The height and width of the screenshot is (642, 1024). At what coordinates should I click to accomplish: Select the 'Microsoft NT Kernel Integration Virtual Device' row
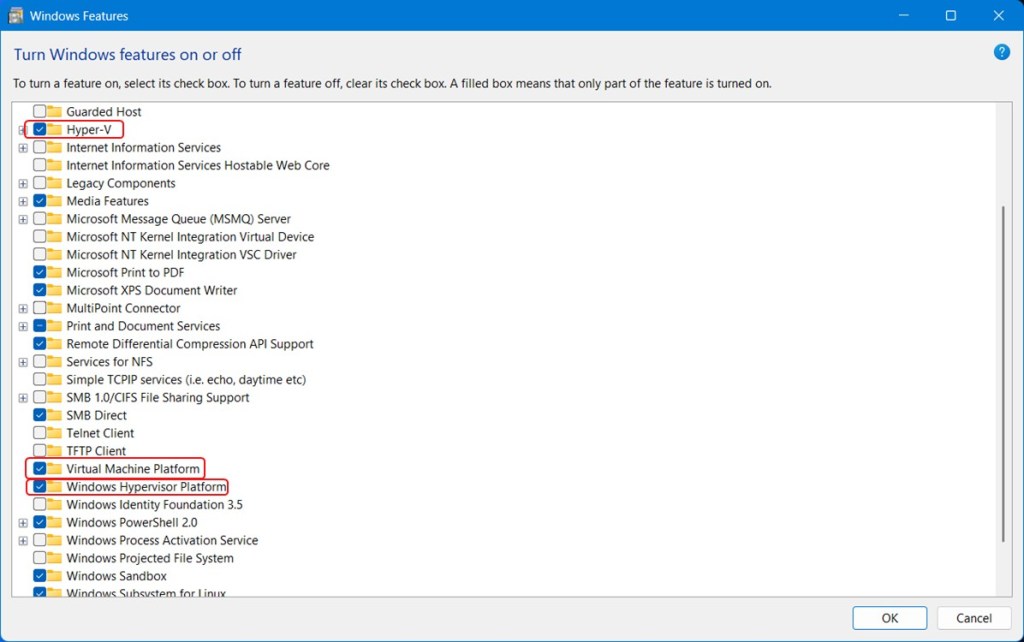(190, 236)
